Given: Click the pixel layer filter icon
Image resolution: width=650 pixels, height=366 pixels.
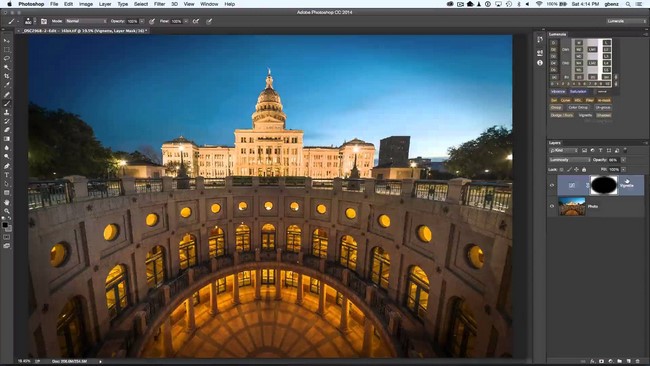Looking at the screenshot, I should (584, 150).
